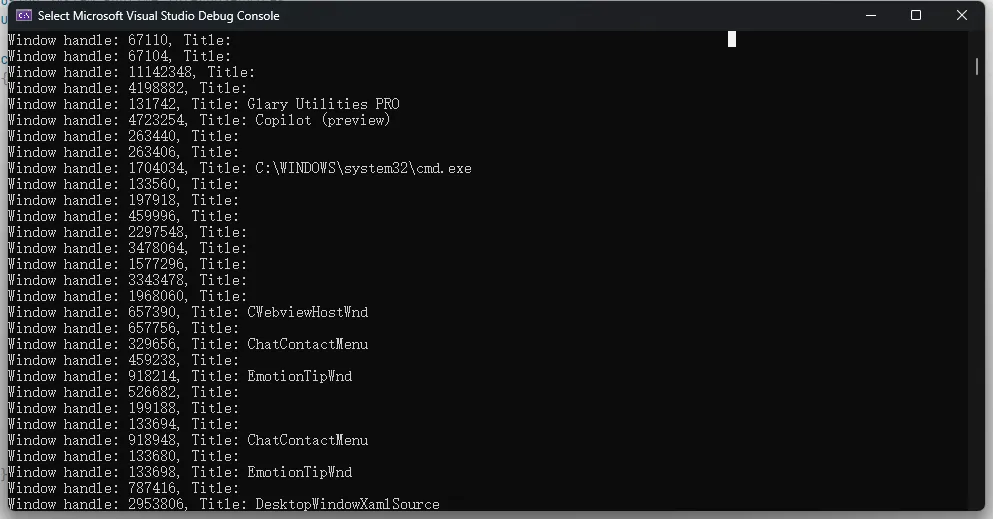The image size is (993, 519).
Task: Click the cmd.exe path text
Action: (363, 168)
